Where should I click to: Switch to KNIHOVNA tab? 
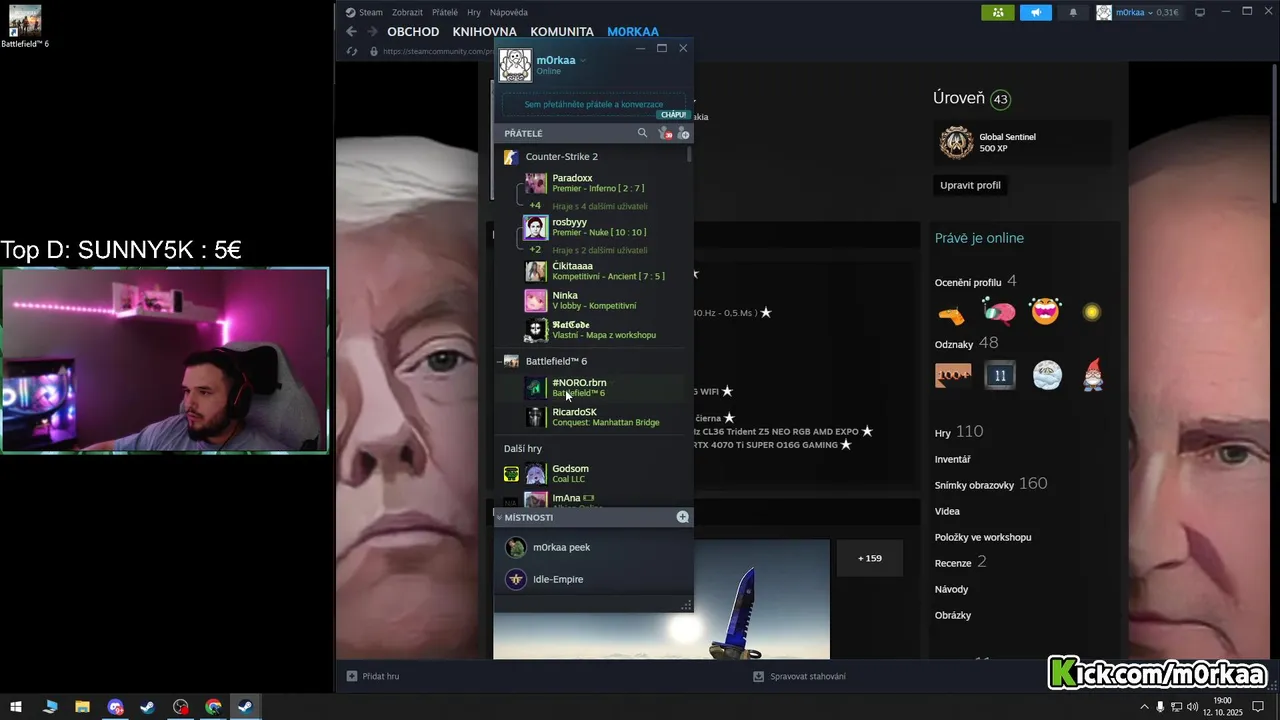485,32
